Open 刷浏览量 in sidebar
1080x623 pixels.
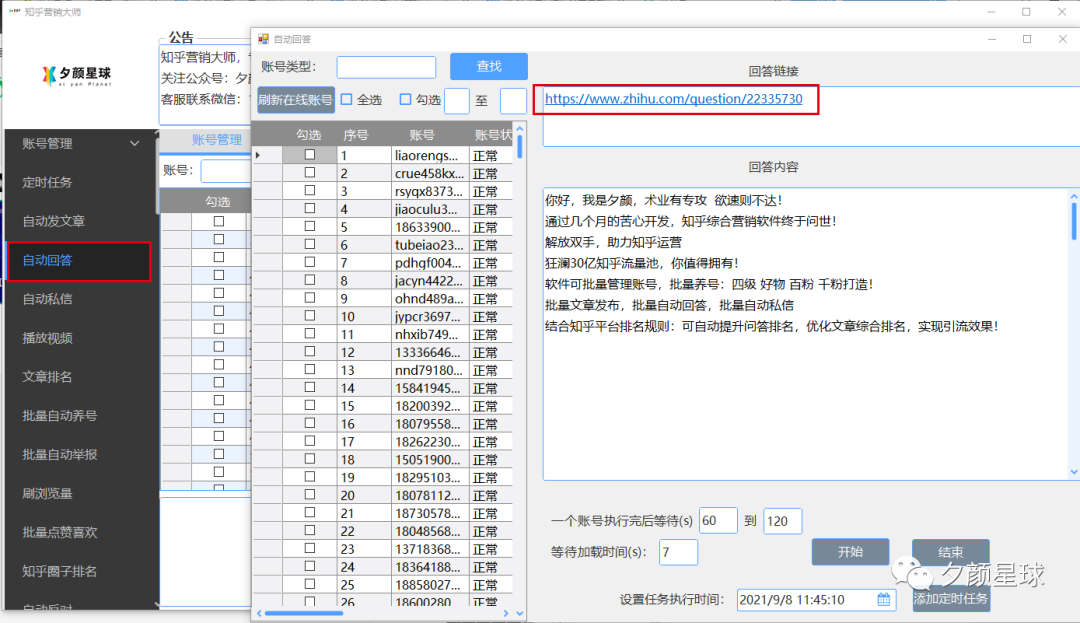click(47, 494)
